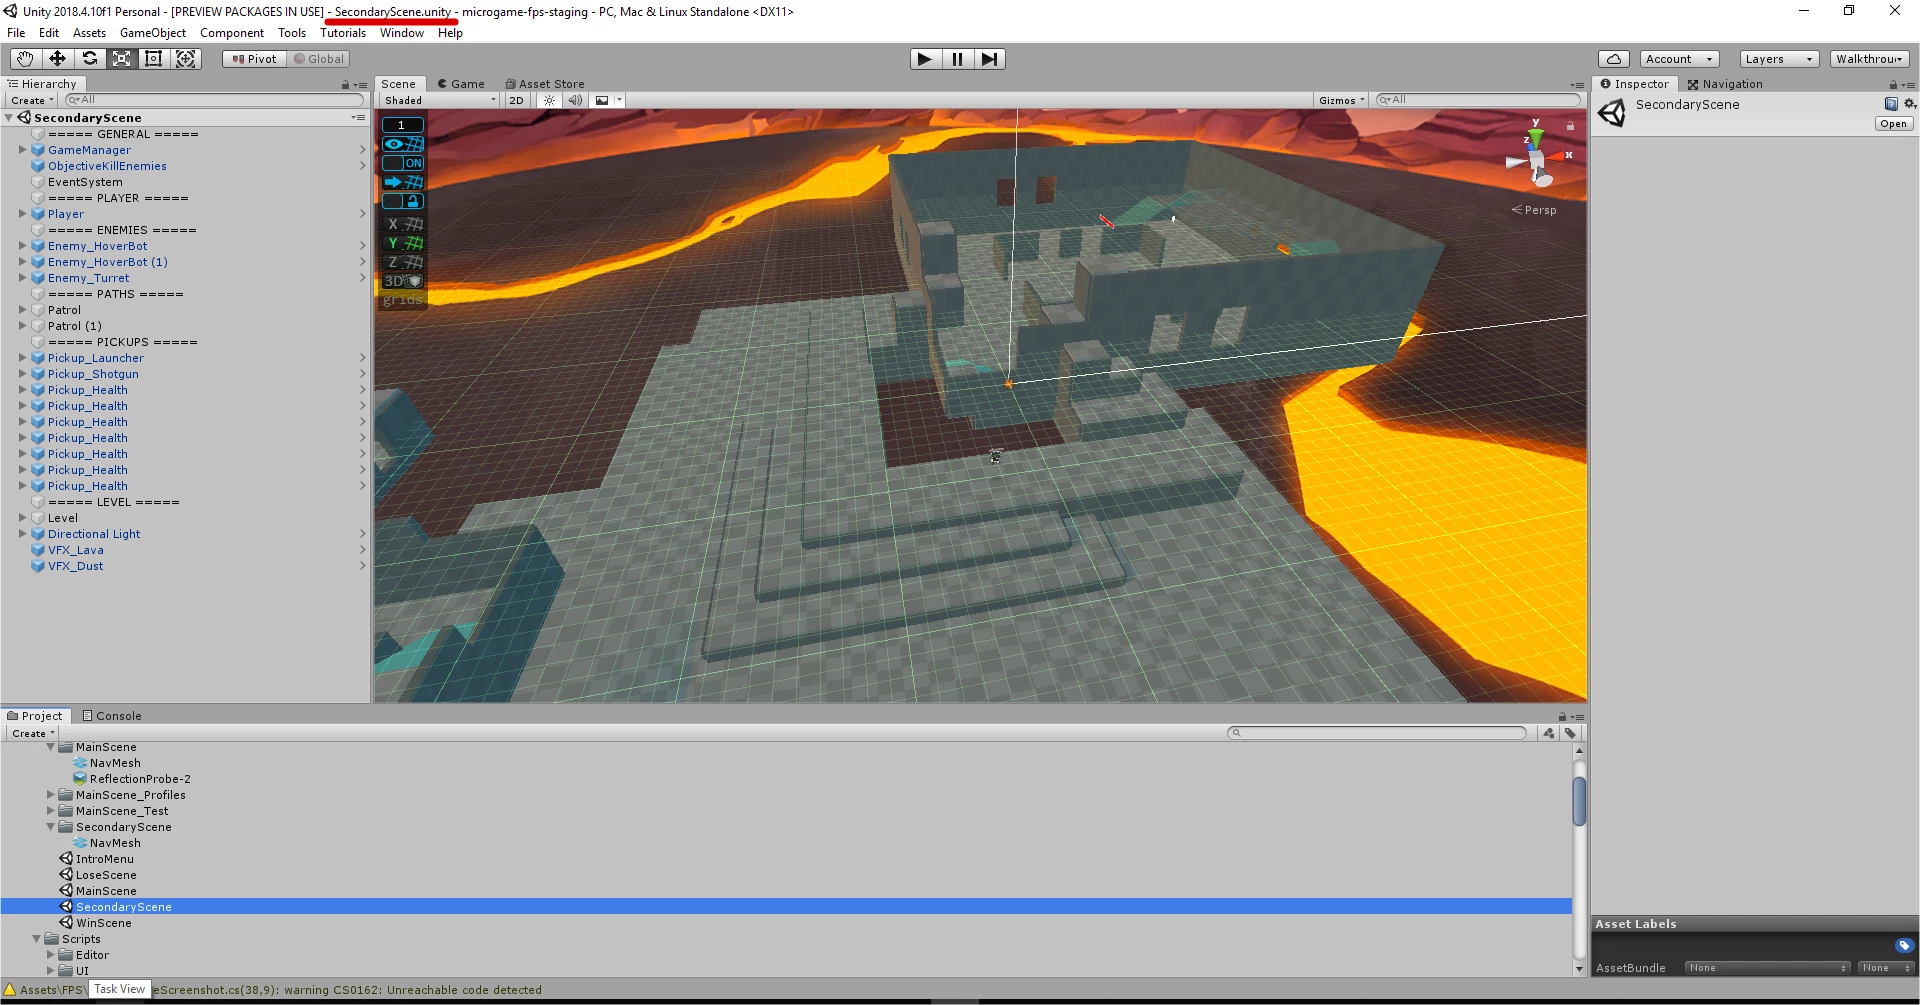Select the Move tool

57,59
